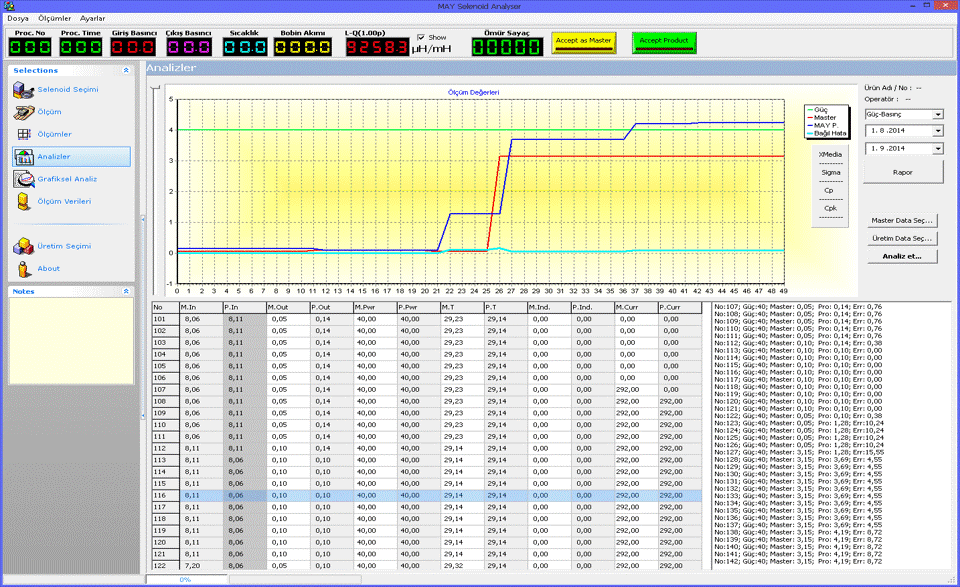
Task: Click the Accept as Master button
Action: pyautogui.click(x=583, y=42)
